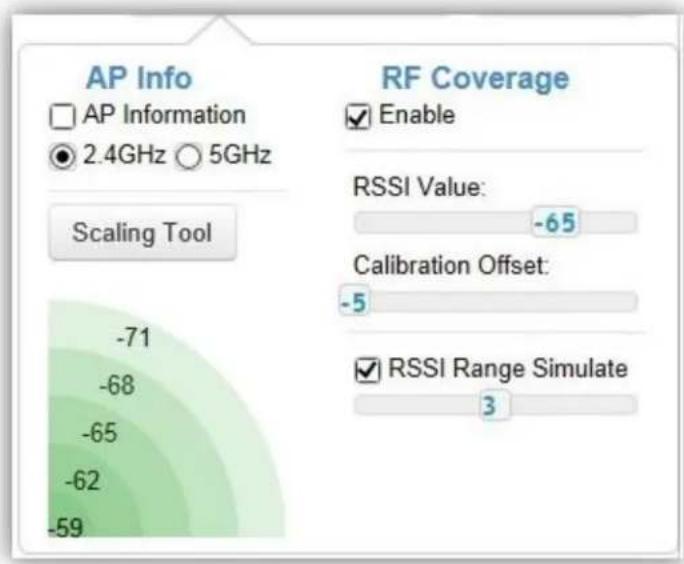The image size is (684, 564).
Task: Click the -71 label in coverage legend
Action: 133,338
